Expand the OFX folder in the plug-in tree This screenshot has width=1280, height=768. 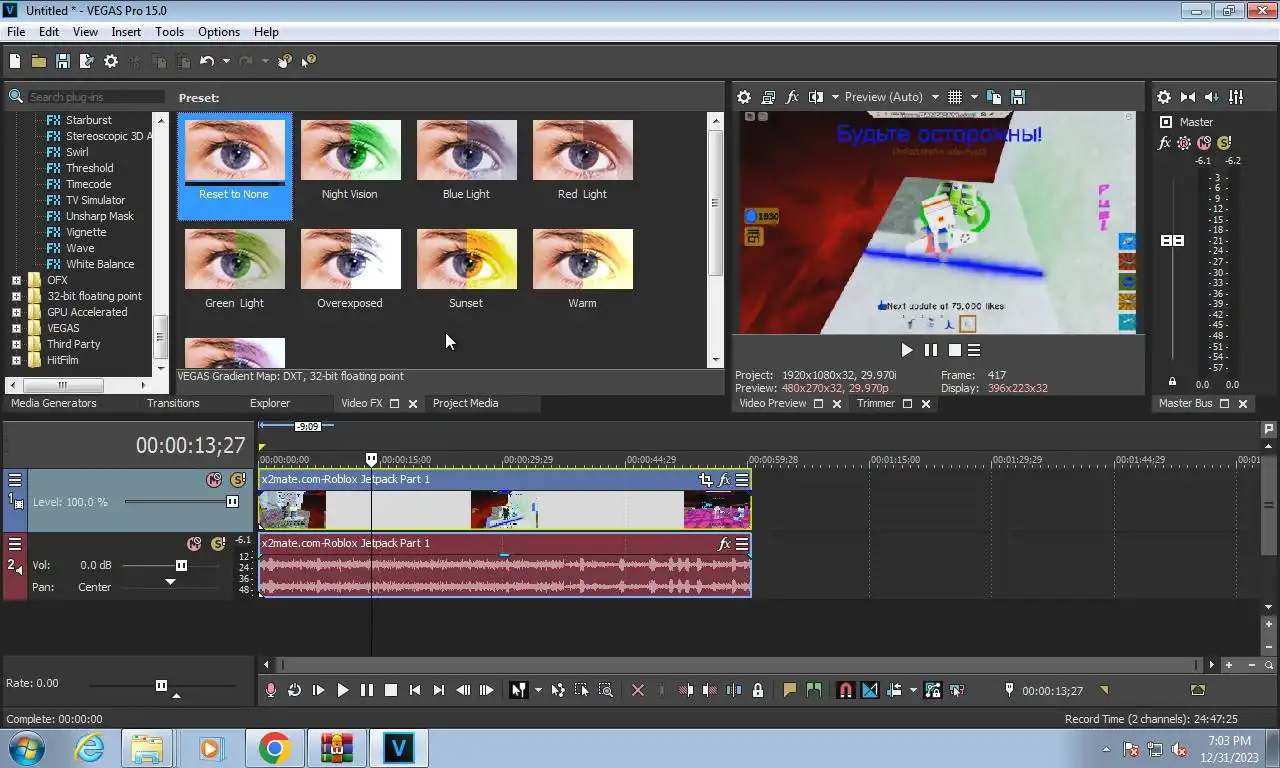pos(16,280)
